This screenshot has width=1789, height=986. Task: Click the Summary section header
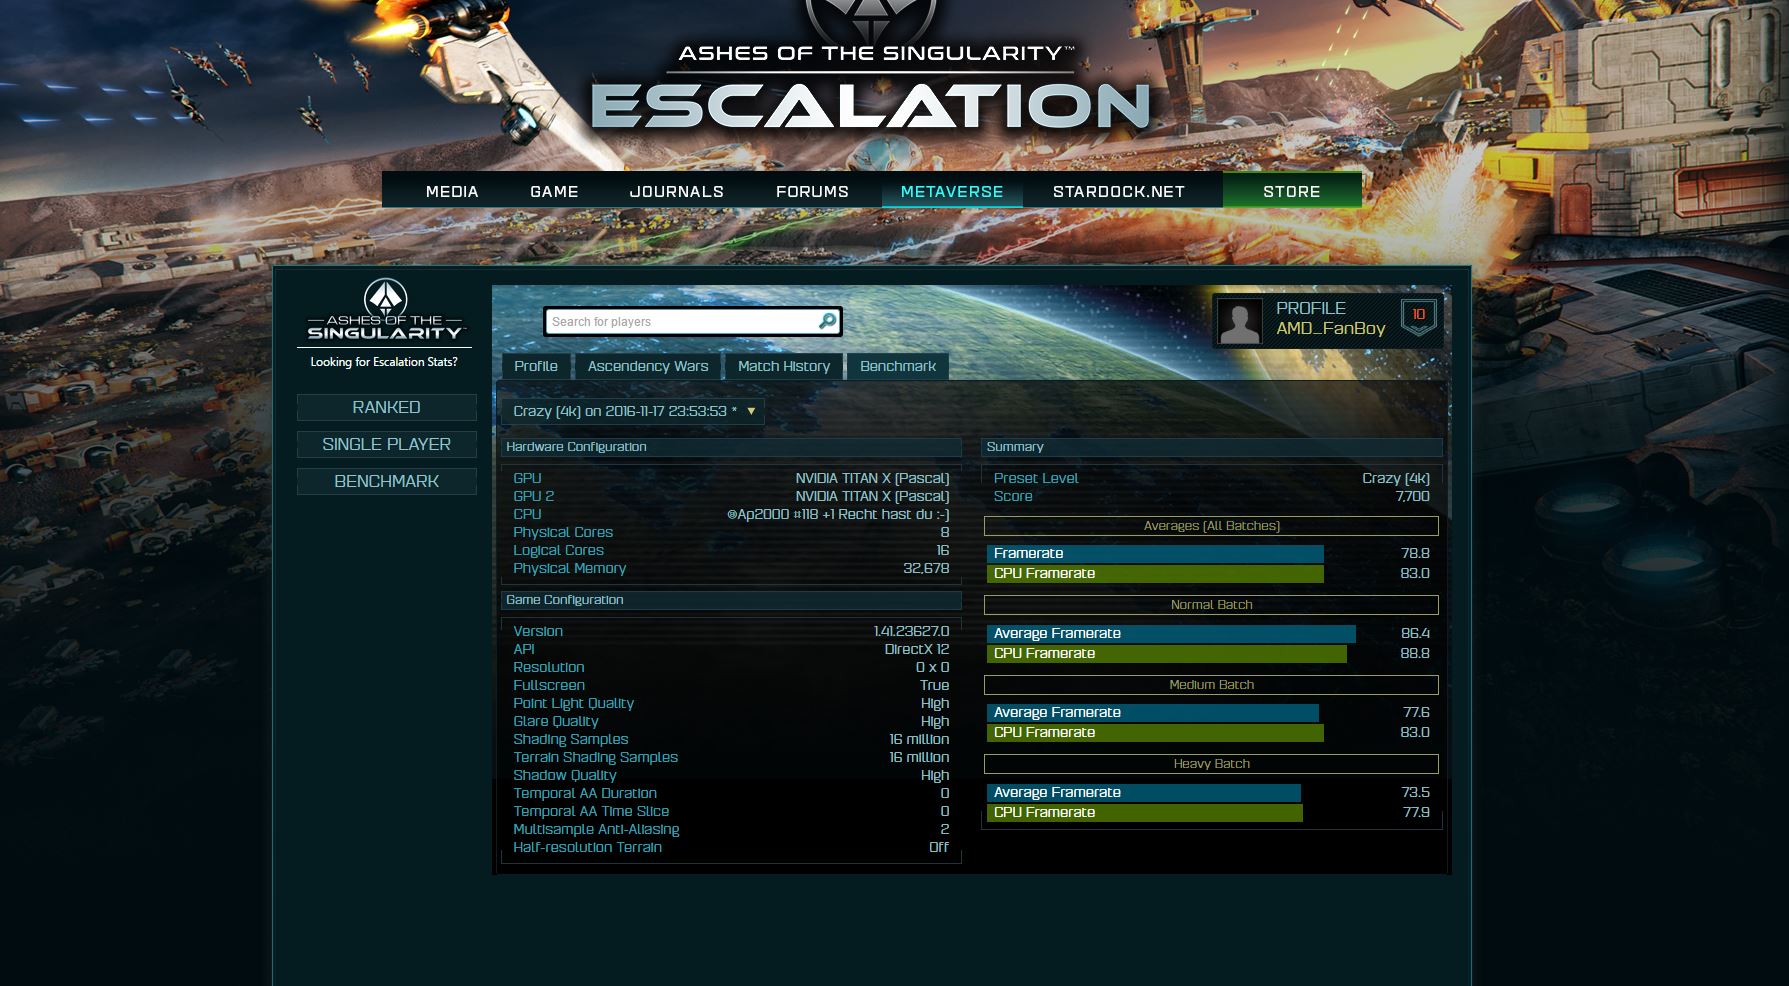click(1212, 447)
